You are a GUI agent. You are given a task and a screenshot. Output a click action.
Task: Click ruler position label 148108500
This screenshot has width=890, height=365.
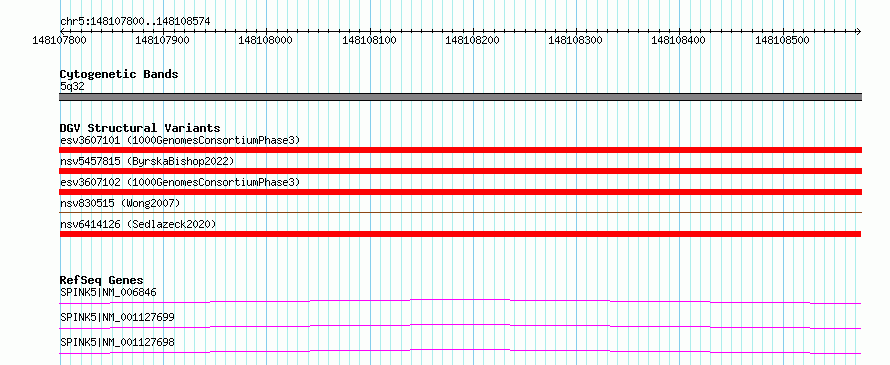coord(783,40)
